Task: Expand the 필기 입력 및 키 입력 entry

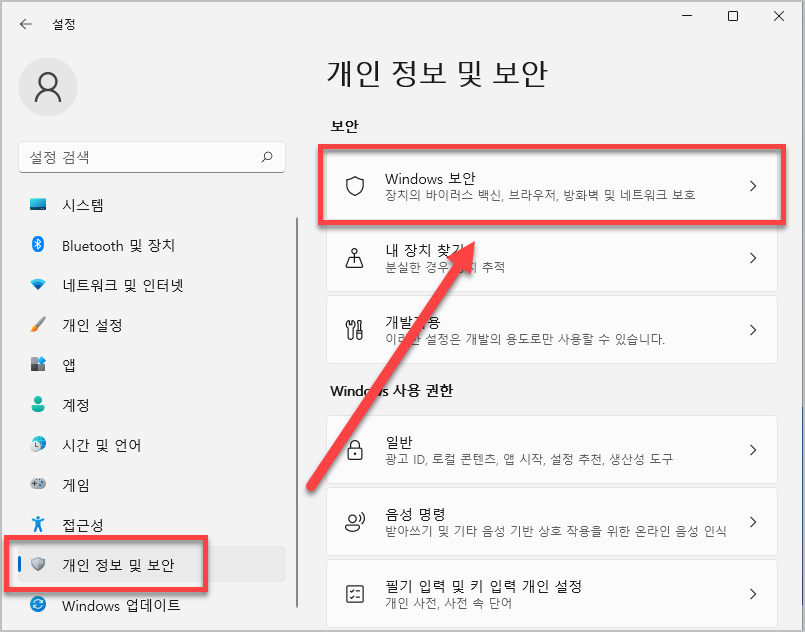Action: (x=550, y=594)
